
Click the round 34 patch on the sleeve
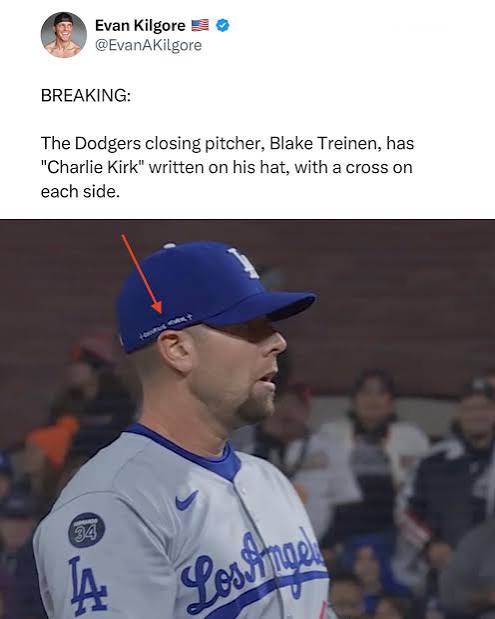click(x=87, y=530)
